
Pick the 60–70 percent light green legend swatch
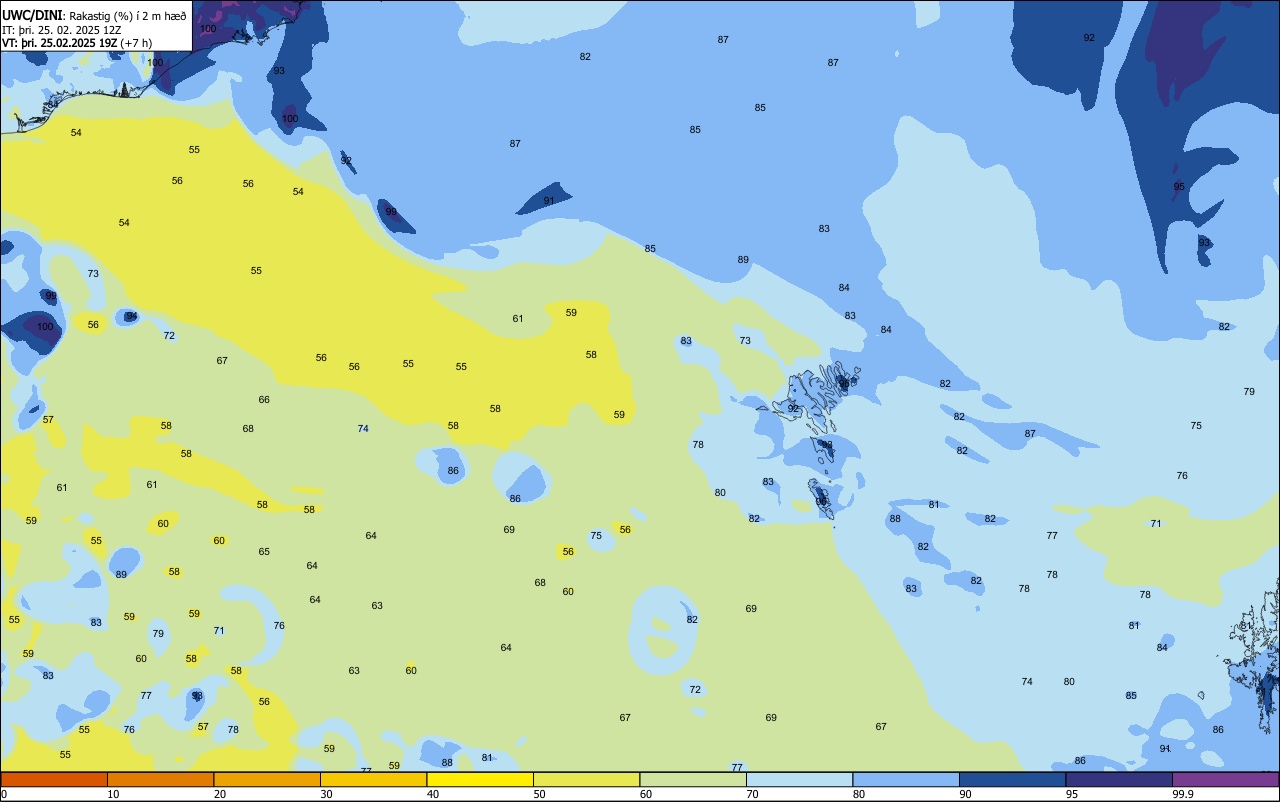[693, 779]
